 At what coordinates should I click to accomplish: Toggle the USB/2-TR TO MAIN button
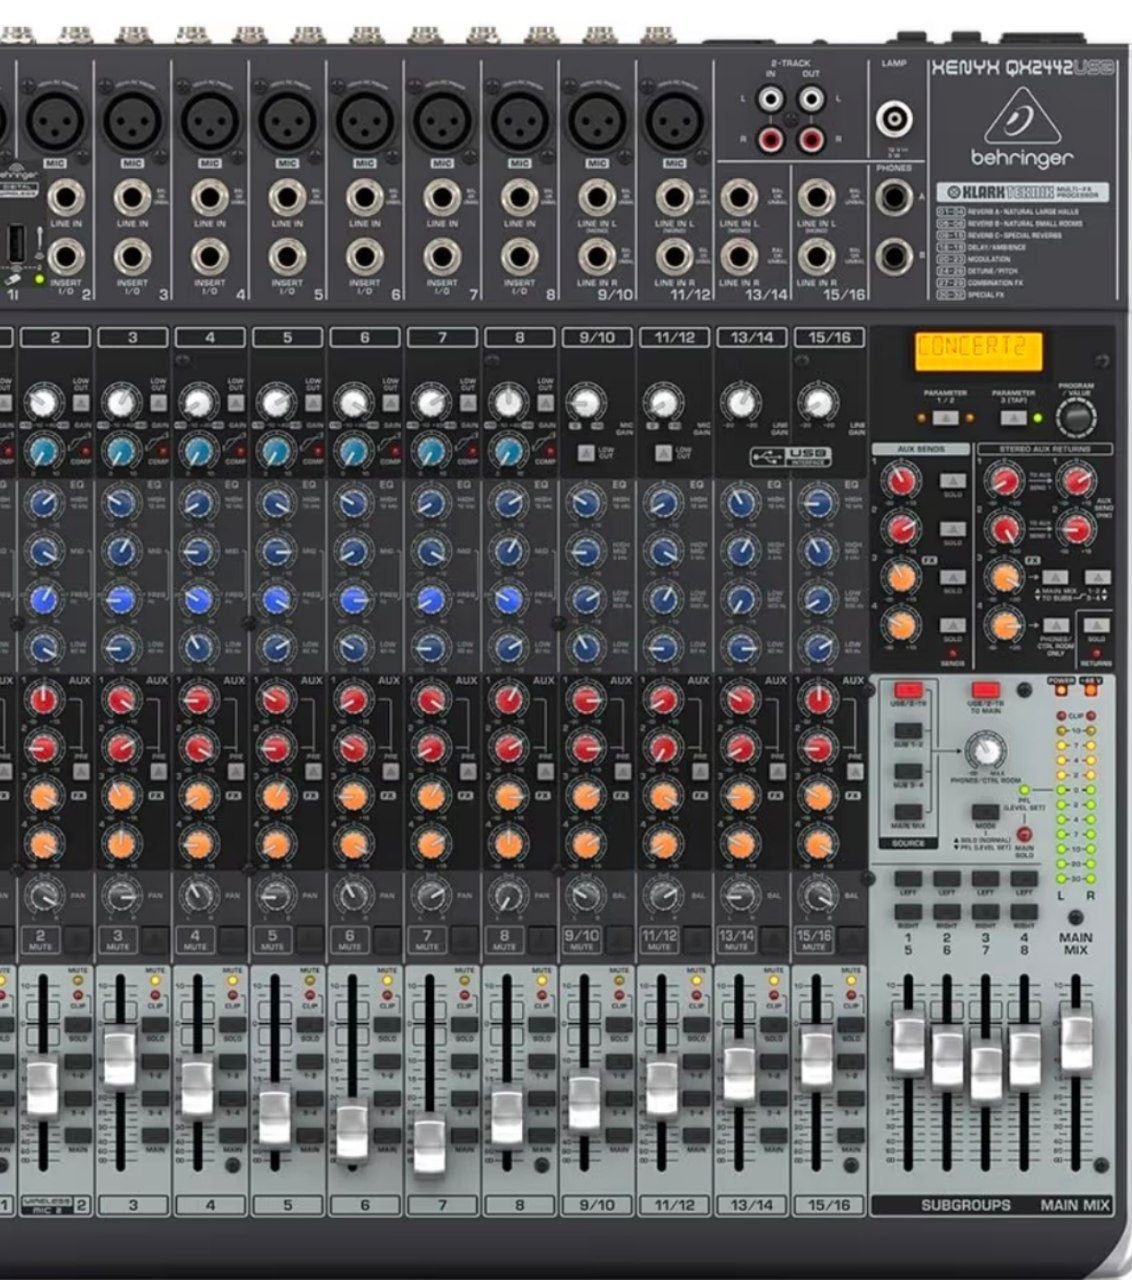pyautogui.click(x=985, y=690)
